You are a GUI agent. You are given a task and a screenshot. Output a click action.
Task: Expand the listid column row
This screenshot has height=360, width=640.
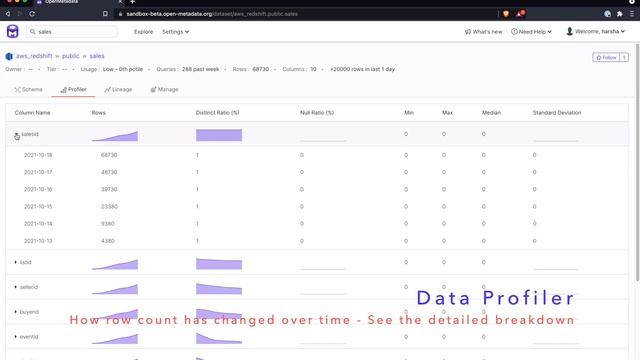pos(16,262)
